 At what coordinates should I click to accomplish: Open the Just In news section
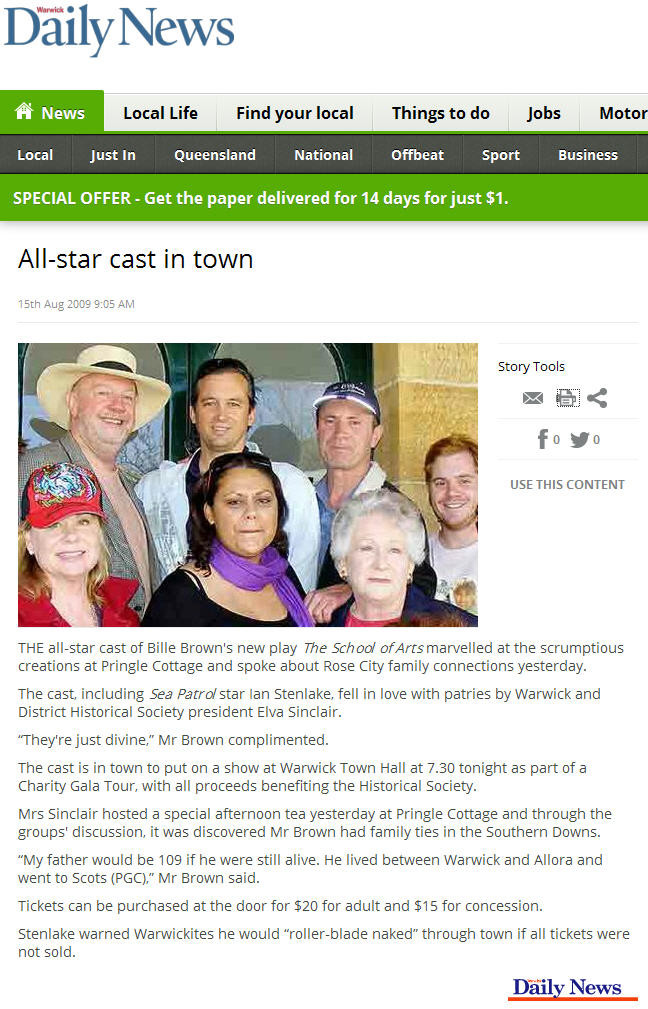click(113, 155)
